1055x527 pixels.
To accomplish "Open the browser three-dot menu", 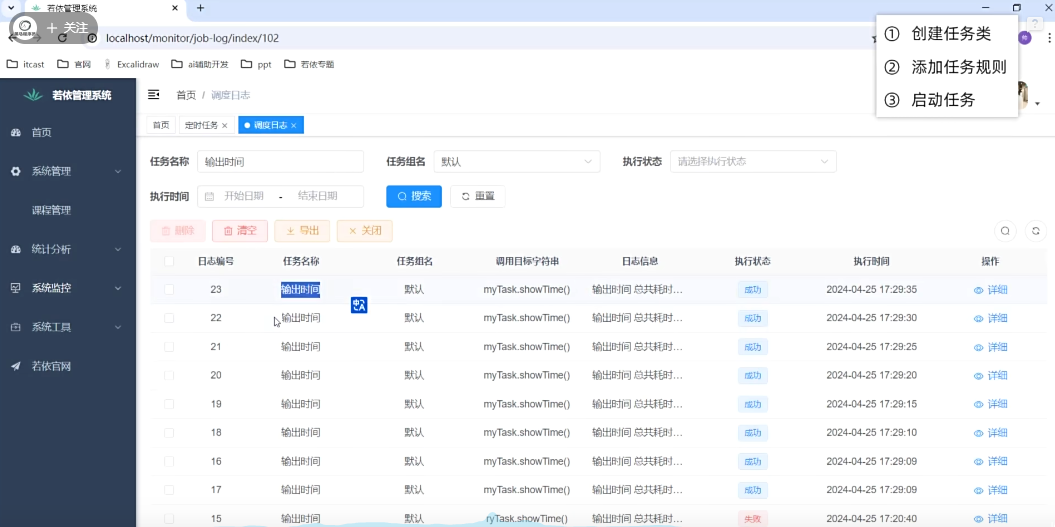I will click(1049, 39).
